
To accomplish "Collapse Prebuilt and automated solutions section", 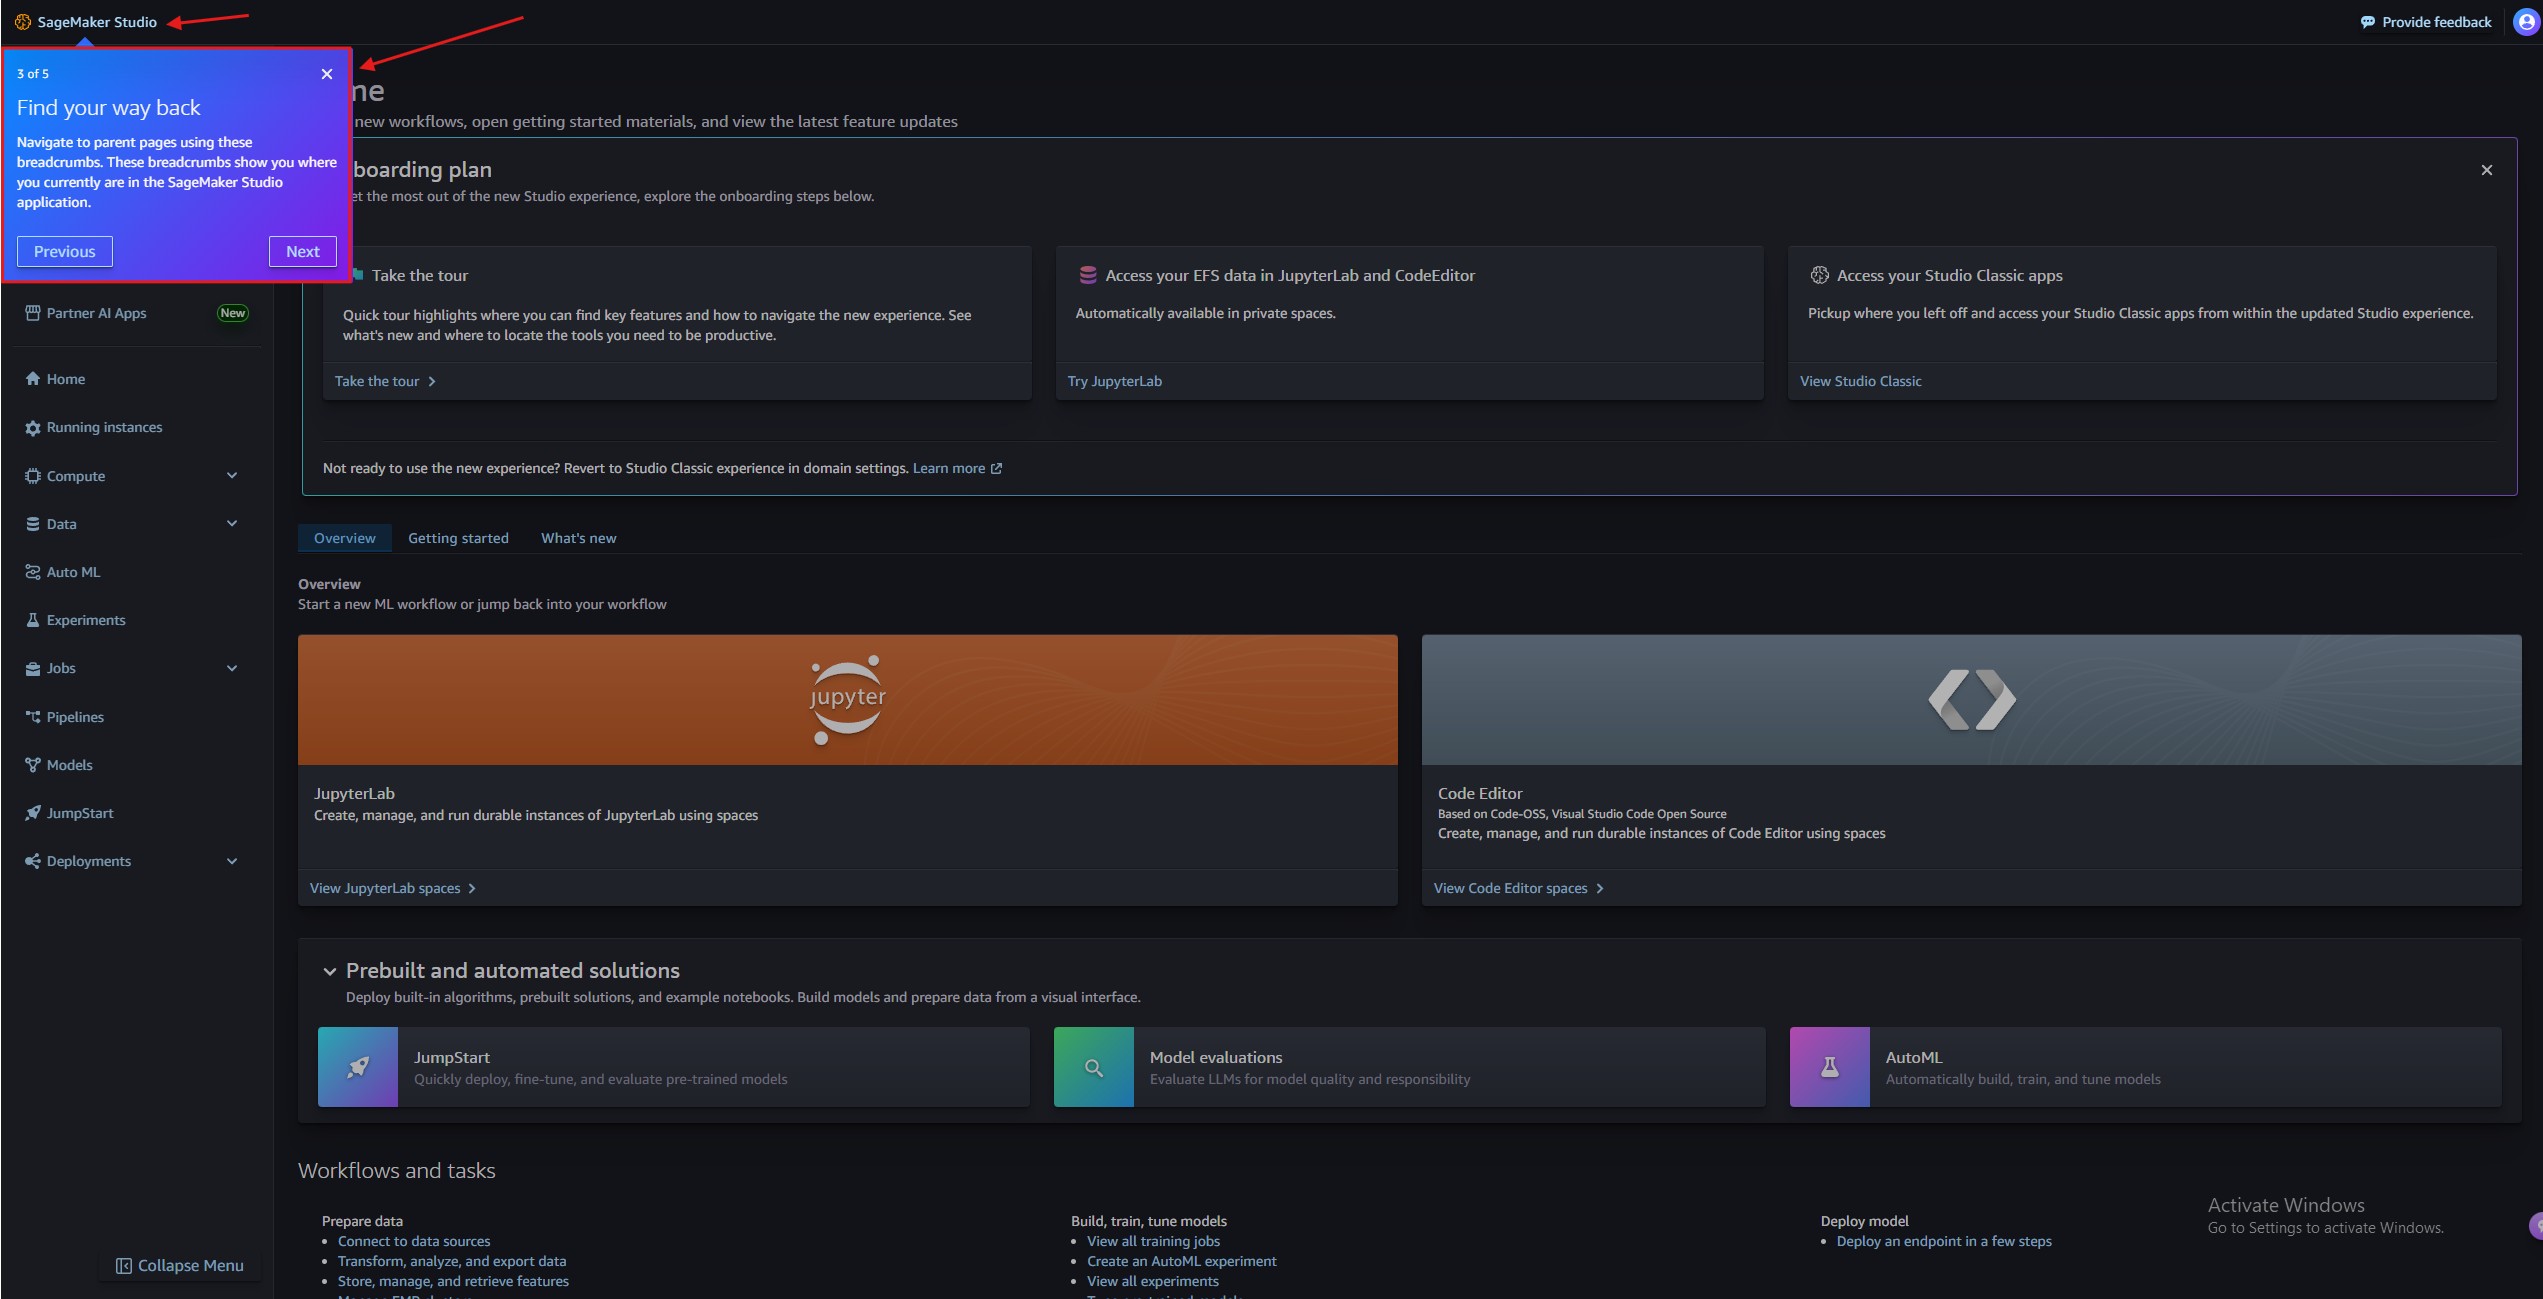I will tap(329, 971).
